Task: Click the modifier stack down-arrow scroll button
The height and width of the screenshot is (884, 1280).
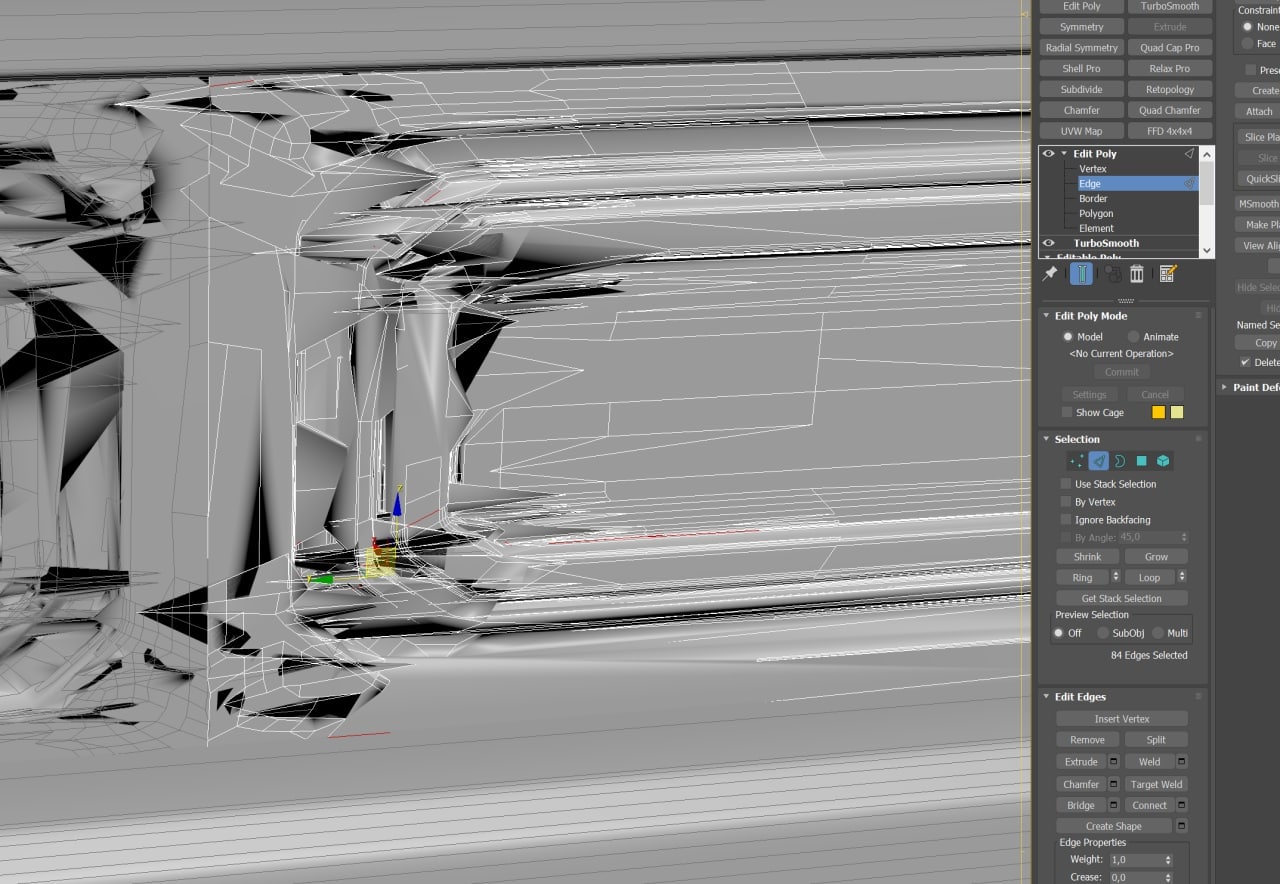Action: (1207, 250)
